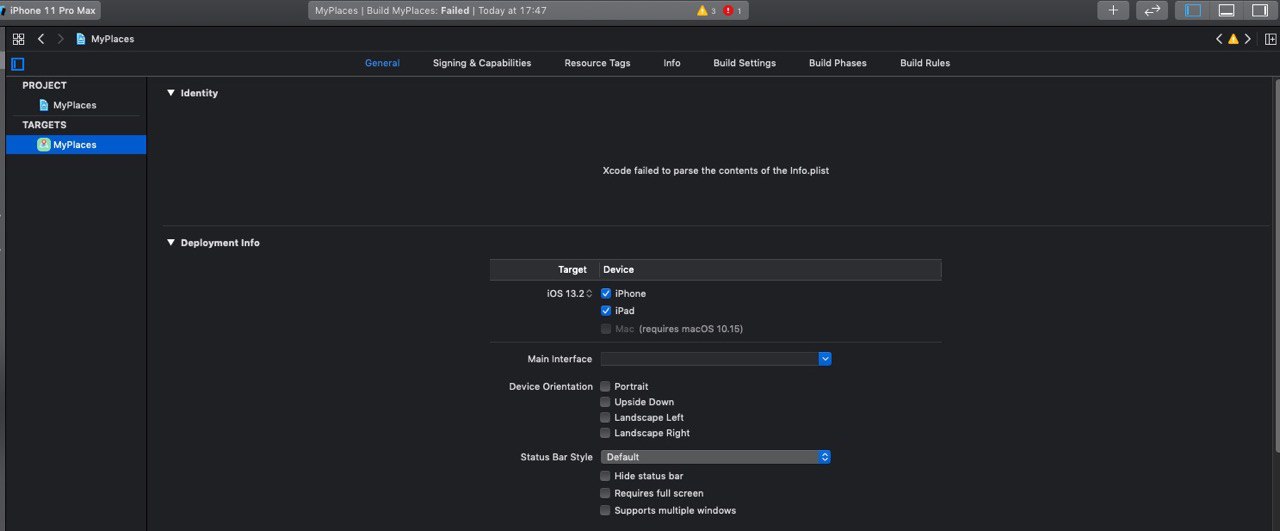Toggle the bottom debug area
Screen dimensions: 1280x531
pos(1226,10)
